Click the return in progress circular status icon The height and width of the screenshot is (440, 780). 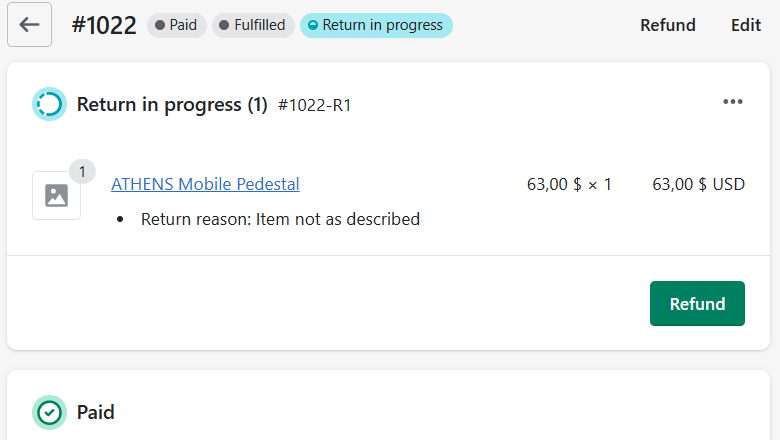(x=49, y=104)
